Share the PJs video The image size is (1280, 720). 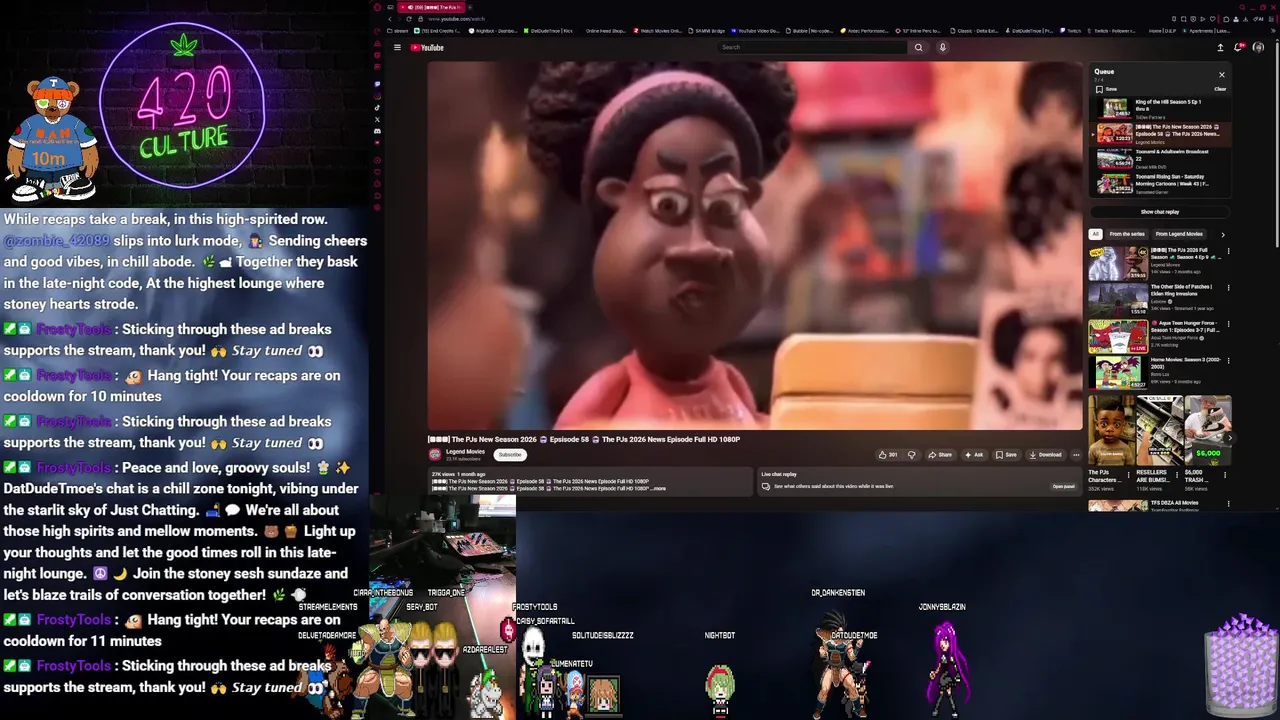(940, 455)
